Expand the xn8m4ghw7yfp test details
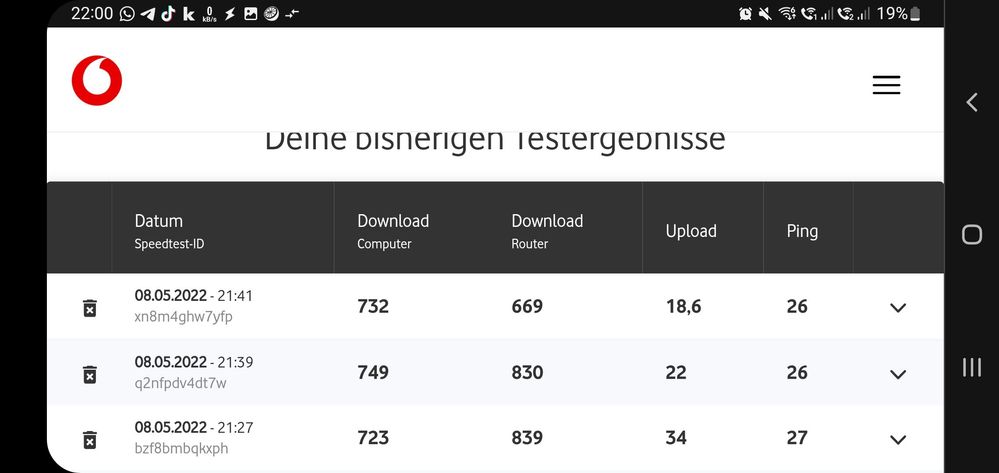The image size is (999, 473). (897, 307)
